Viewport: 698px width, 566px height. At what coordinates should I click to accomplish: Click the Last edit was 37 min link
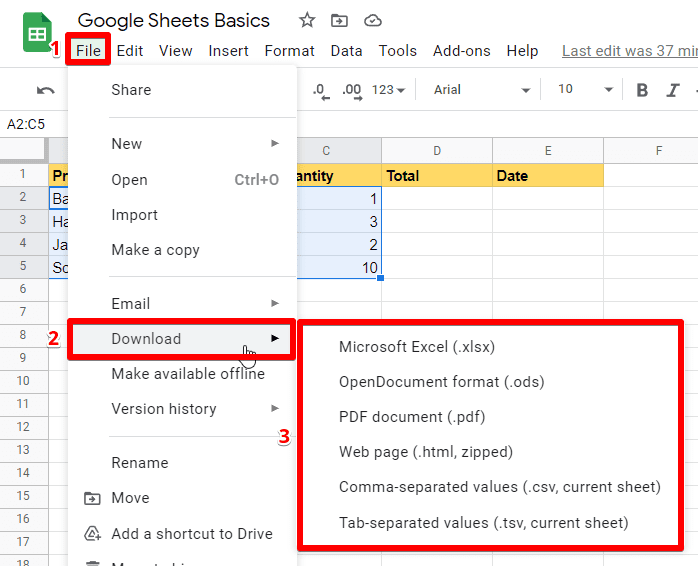pos(629,51)
